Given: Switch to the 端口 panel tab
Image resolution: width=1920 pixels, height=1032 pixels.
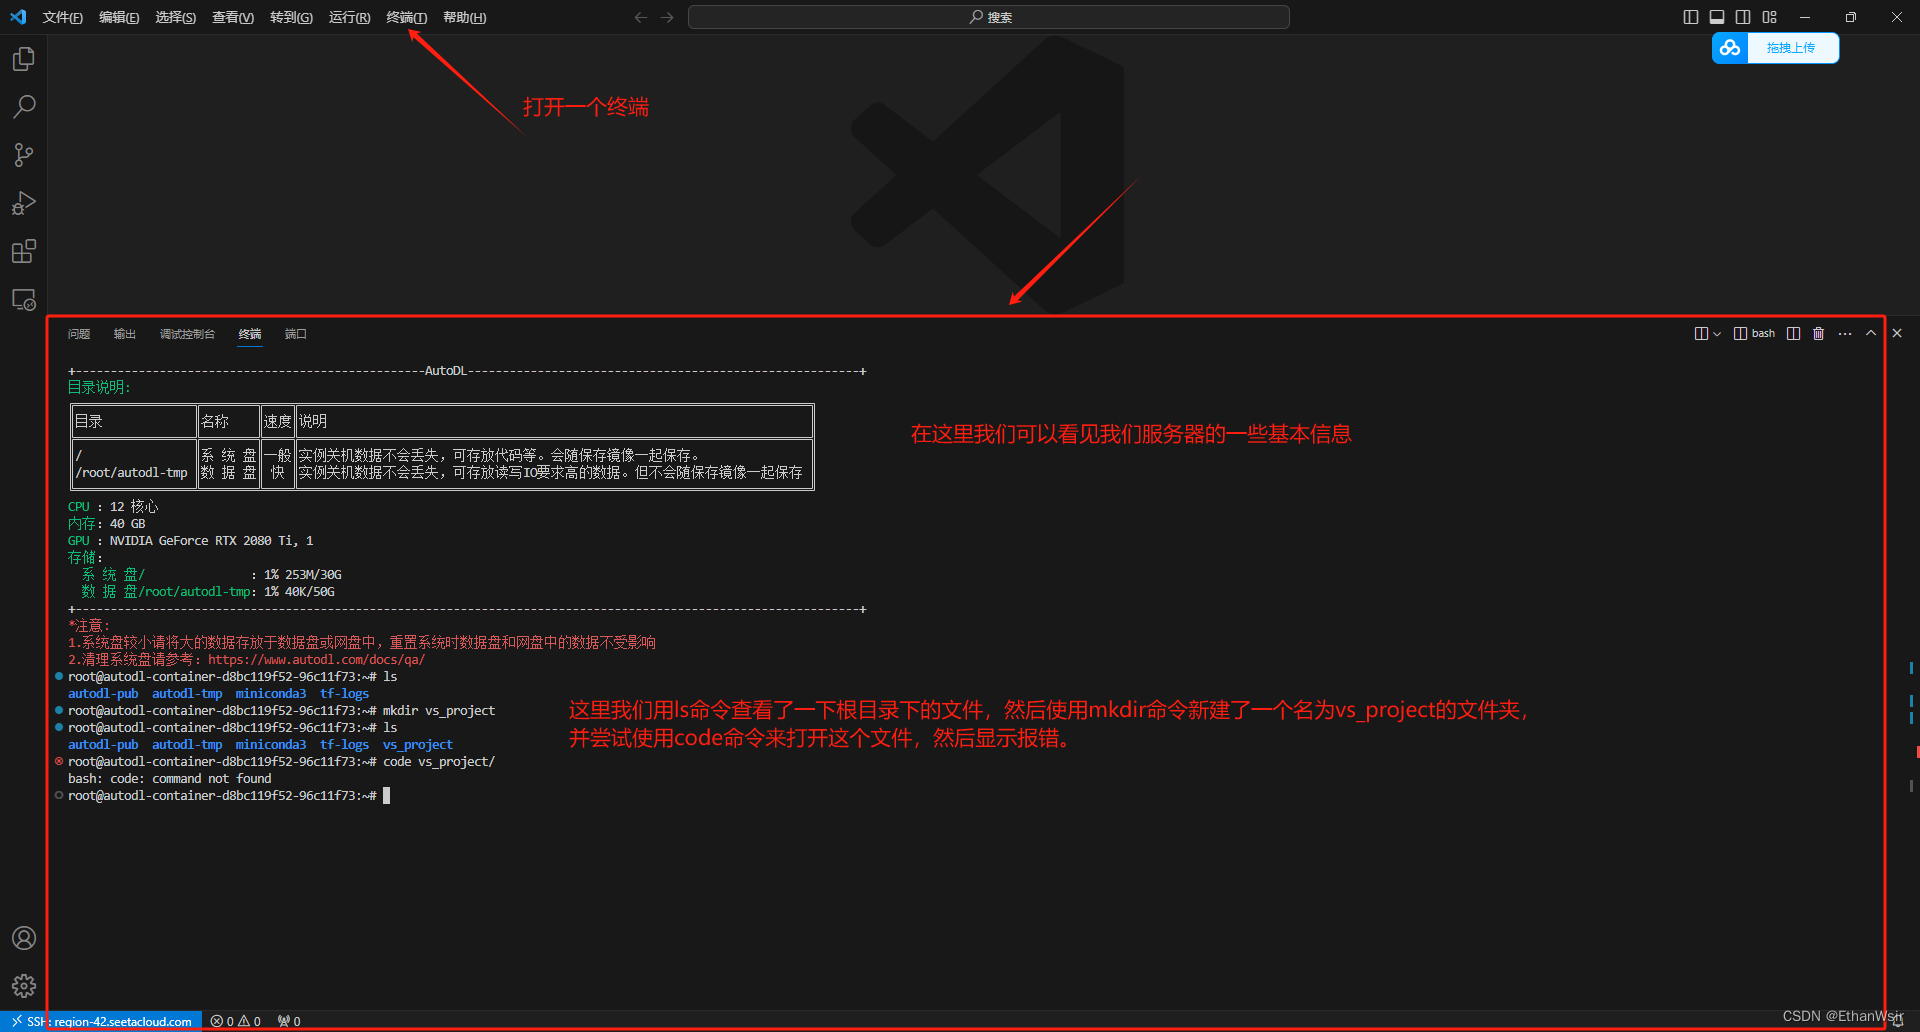Looking at the screenshot, I should click(x=295, y=334).
